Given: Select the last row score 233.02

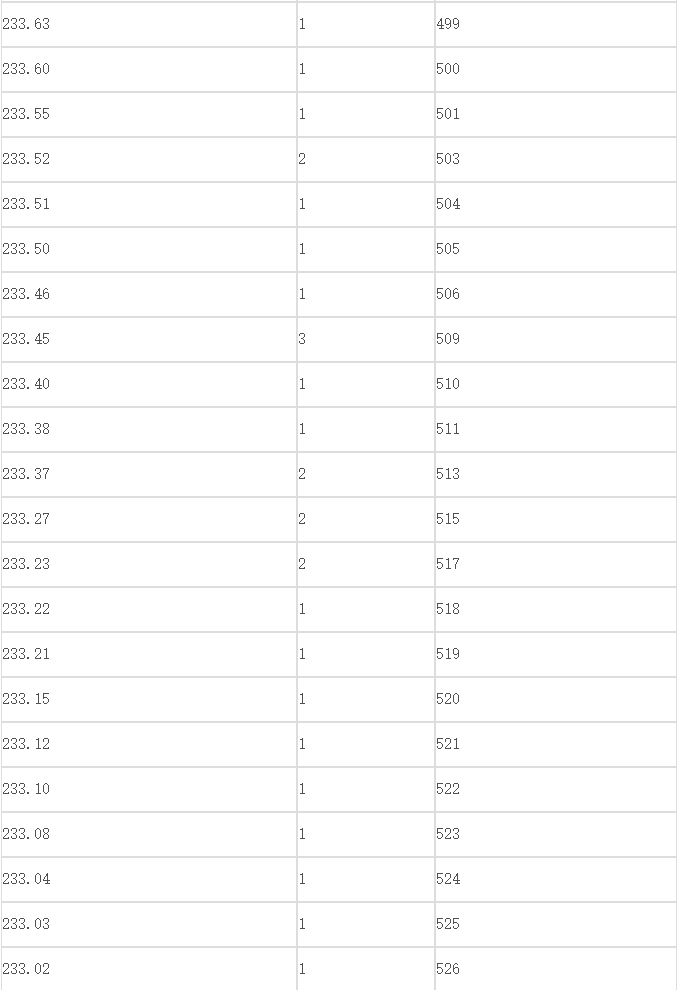Looking at the screenshot, I should pyautogui.click(x=149, y=969).
